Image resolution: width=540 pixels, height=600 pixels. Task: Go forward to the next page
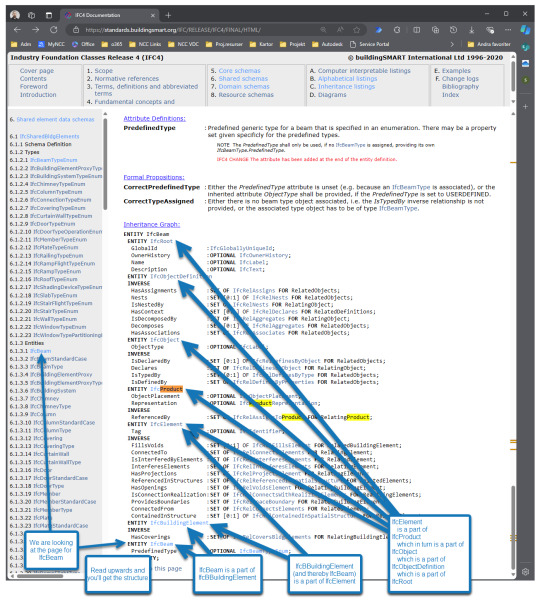35,30
